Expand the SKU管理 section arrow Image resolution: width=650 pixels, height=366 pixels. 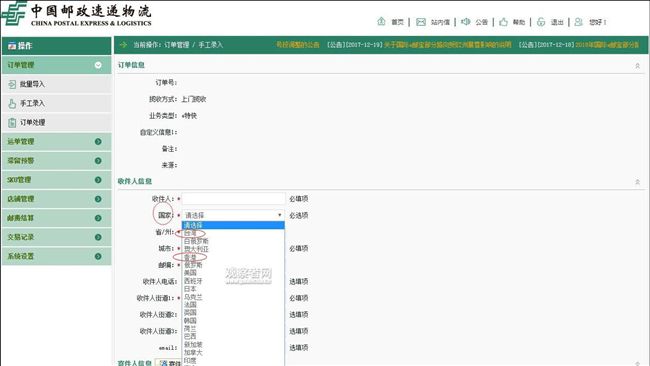[x=98, y=180]
